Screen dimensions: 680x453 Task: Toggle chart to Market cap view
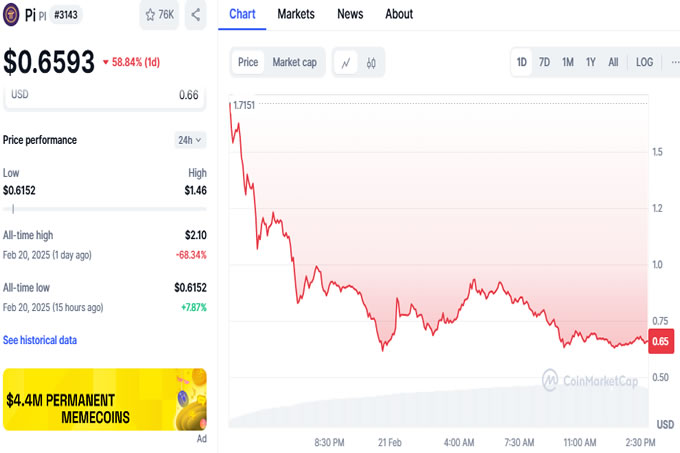click(294, 62)
